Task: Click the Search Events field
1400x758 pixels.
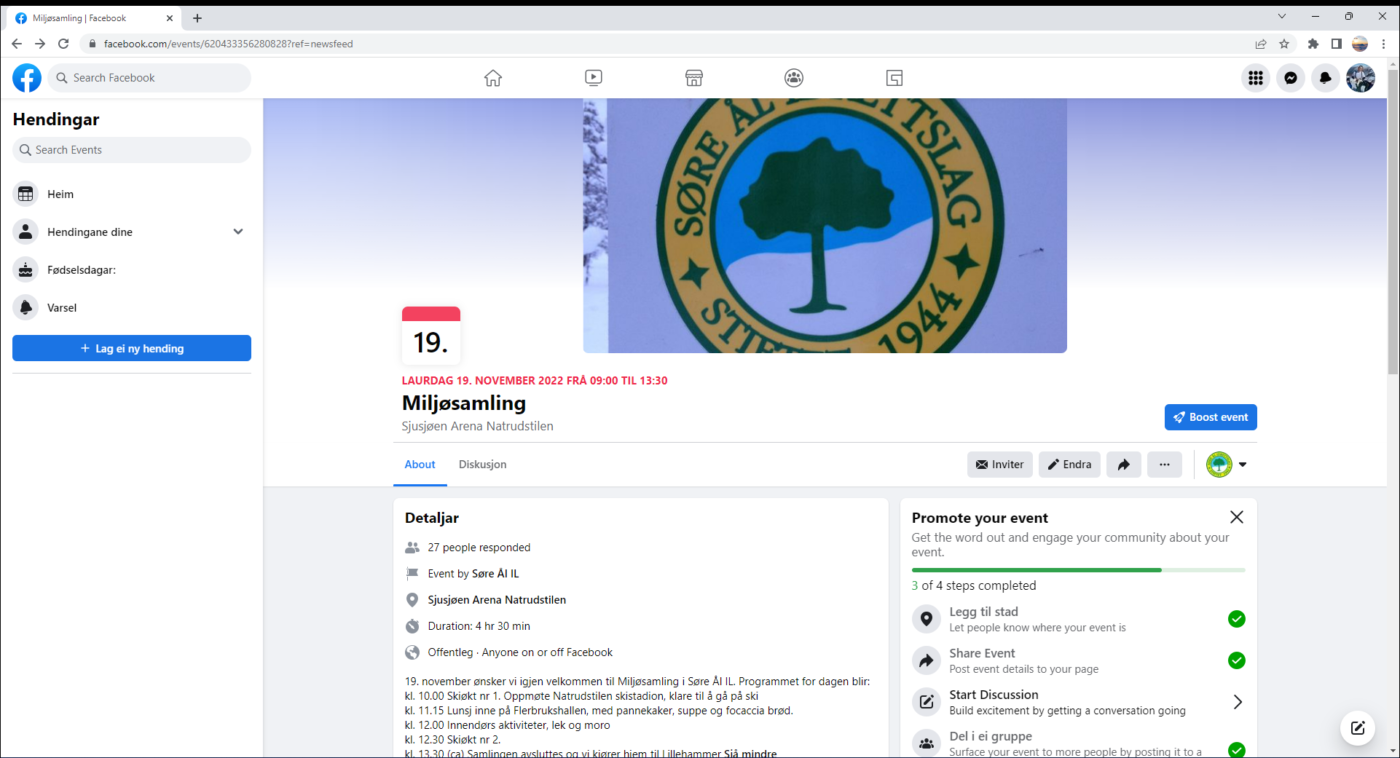Action: [132, 150]
